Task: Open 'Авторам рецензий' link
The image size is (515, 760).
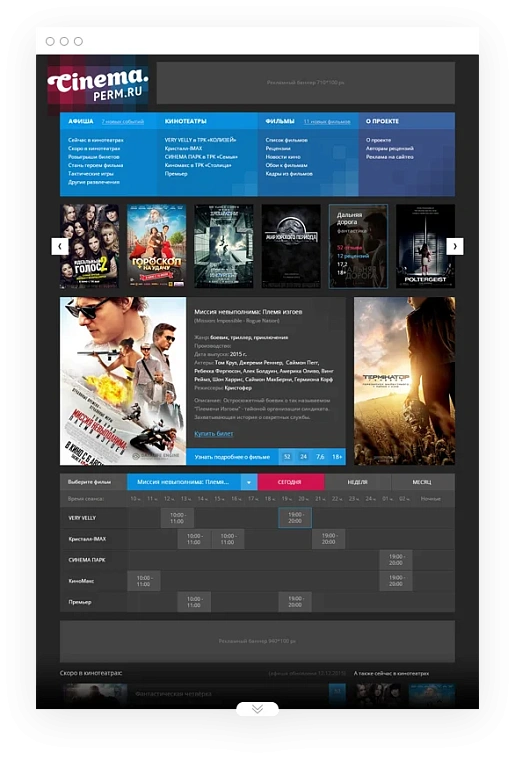Action: [x=390, y=148]
